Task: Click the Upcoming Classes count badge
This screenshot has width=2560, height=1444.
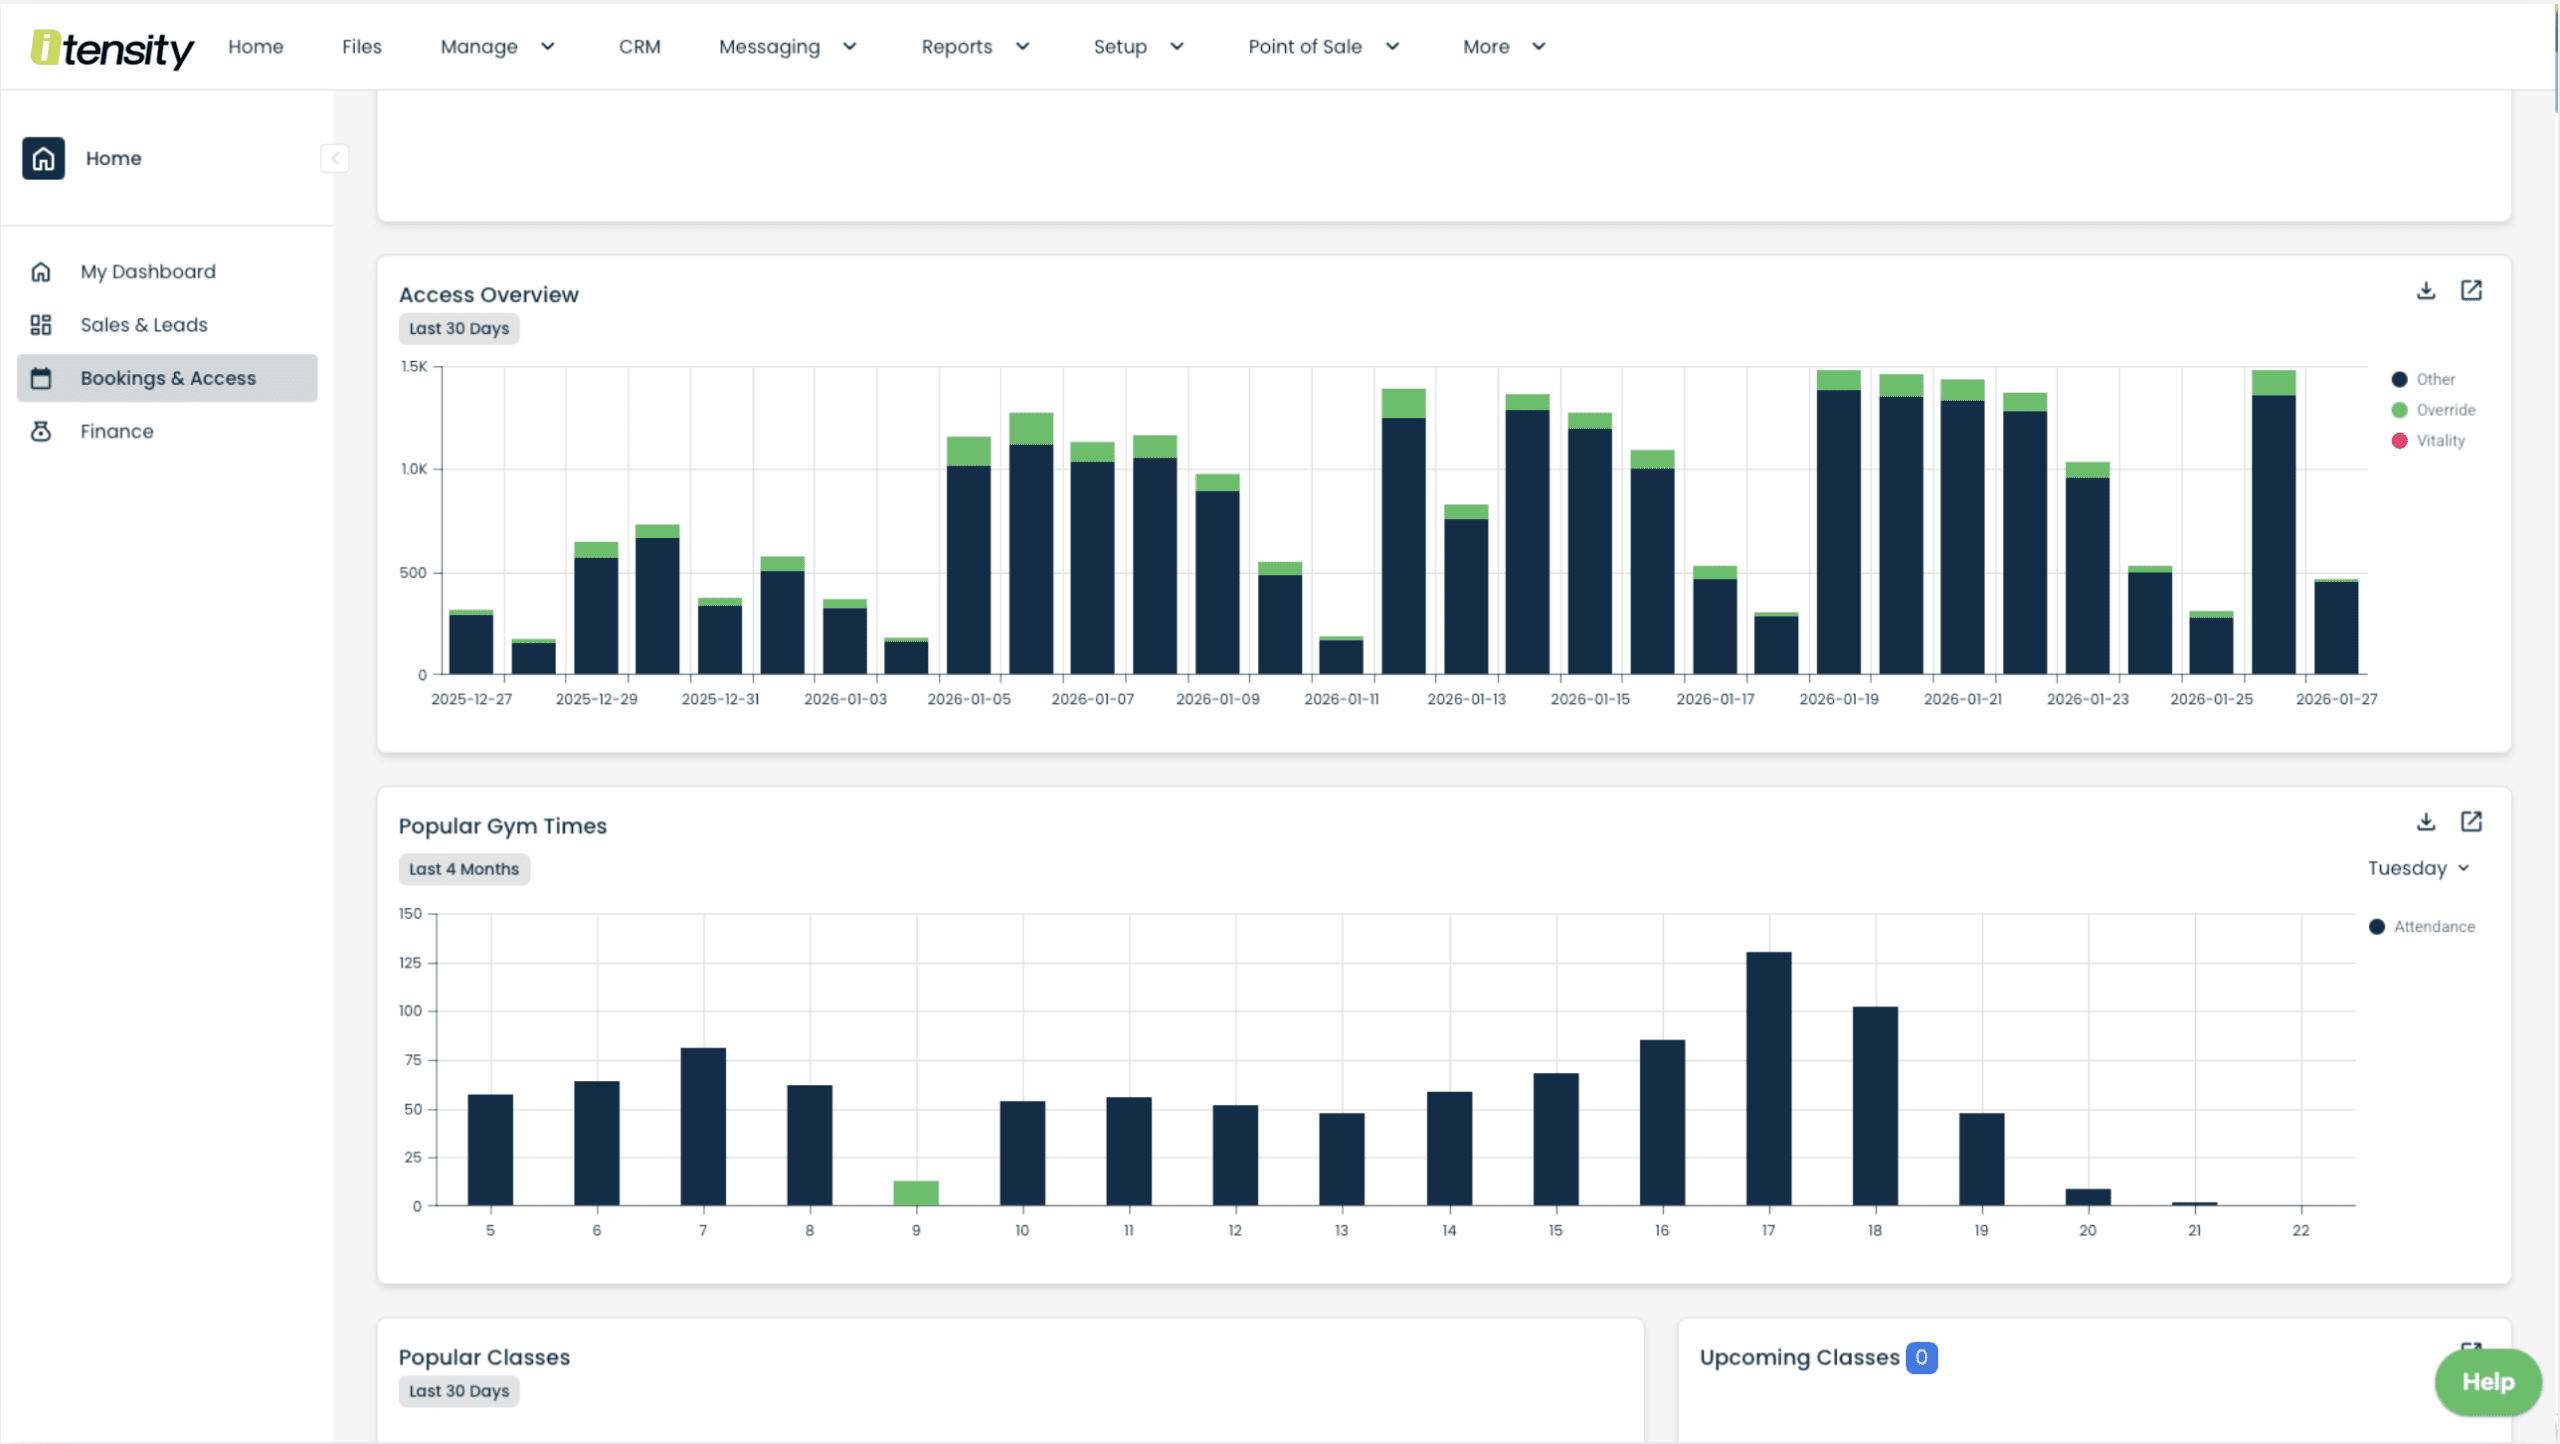Action: [x=1922, y=1357]
